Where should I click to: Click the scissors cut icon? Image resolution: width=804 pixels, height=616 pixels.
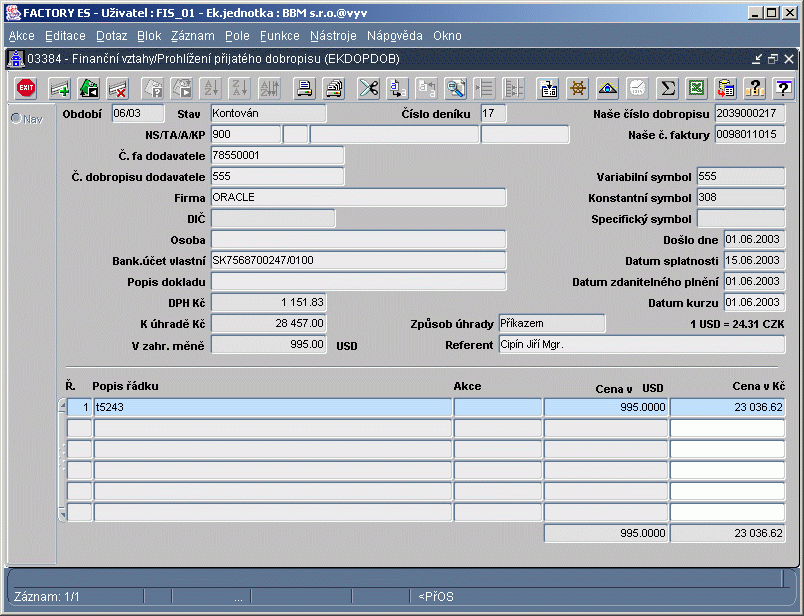point(368,88)
